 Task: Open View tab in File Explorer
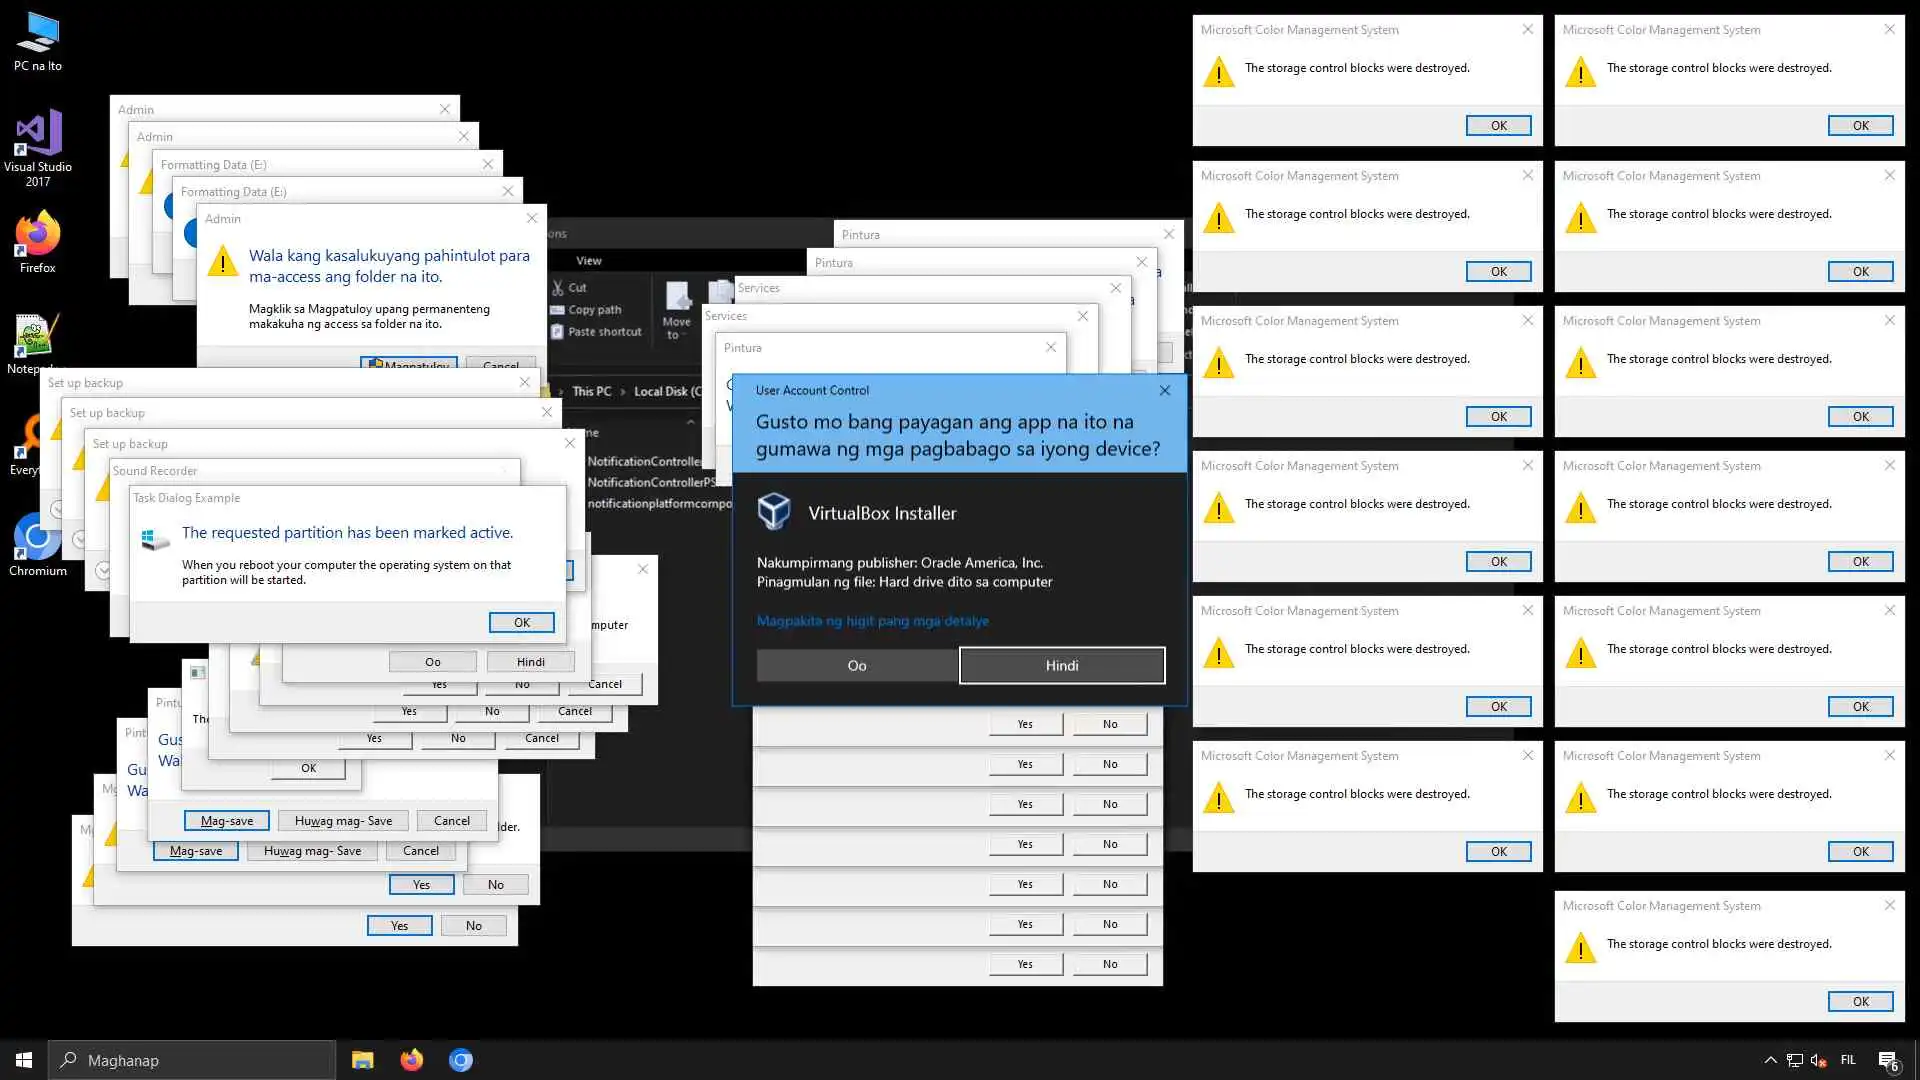[x=588, y=261]
